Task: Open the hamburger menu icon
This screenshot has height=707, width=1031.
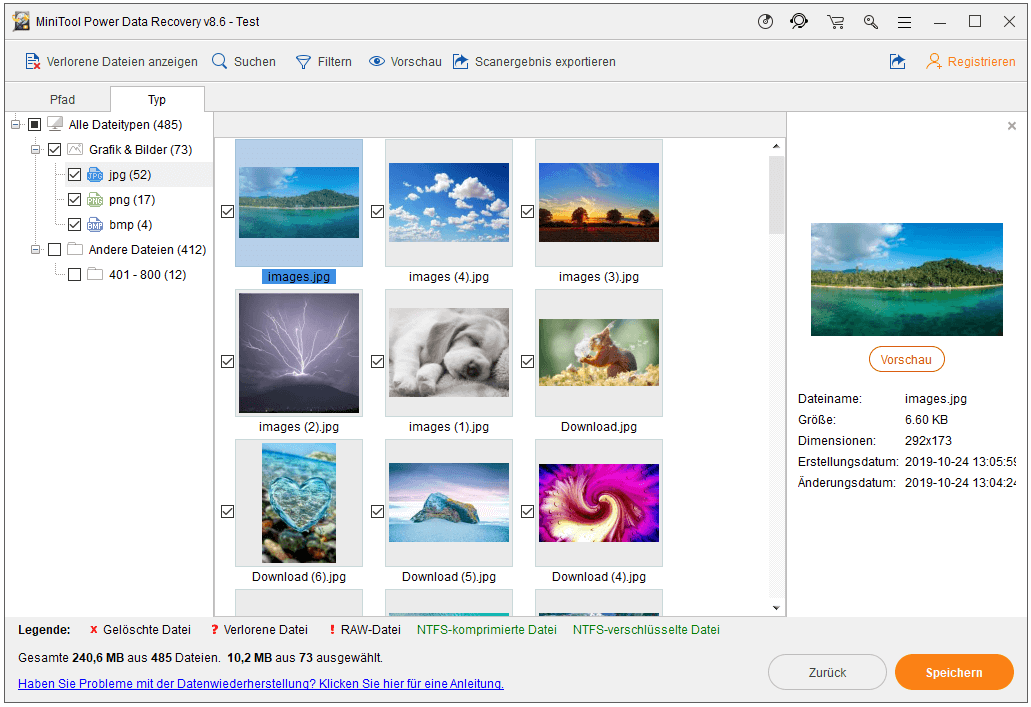Action: point(905,22)
